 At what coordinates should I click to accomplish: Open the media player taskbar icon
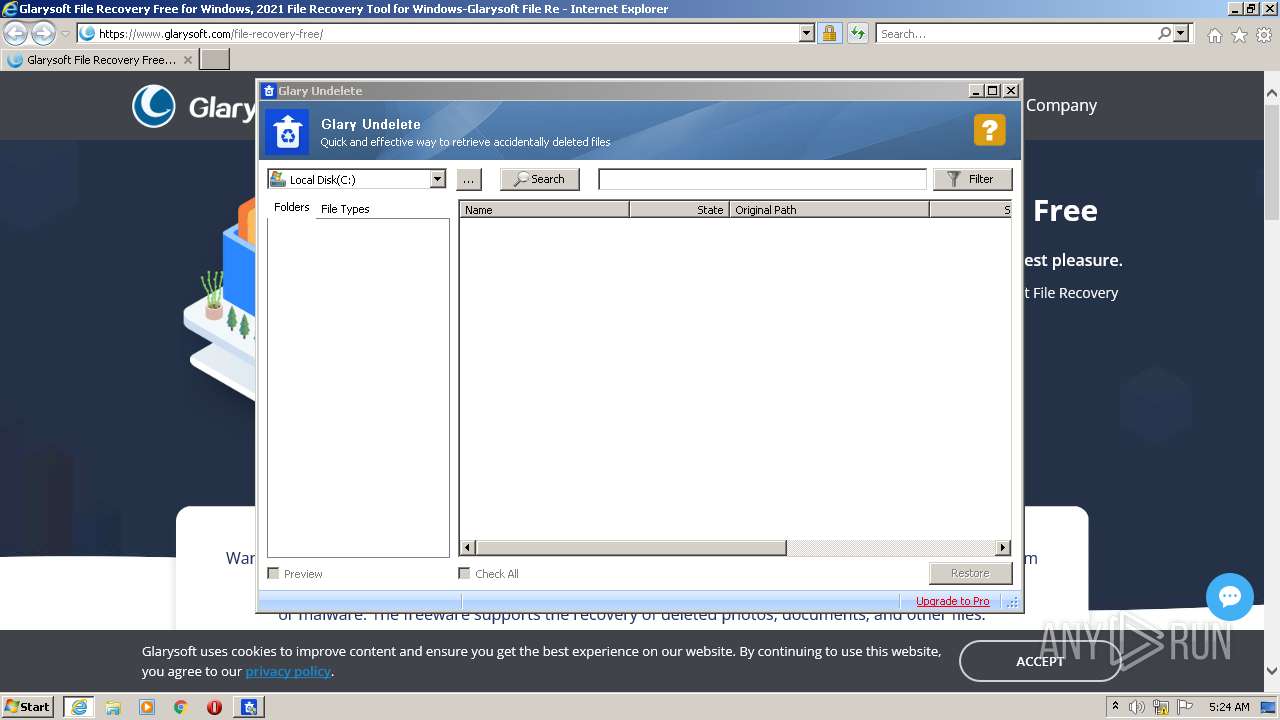147,707
